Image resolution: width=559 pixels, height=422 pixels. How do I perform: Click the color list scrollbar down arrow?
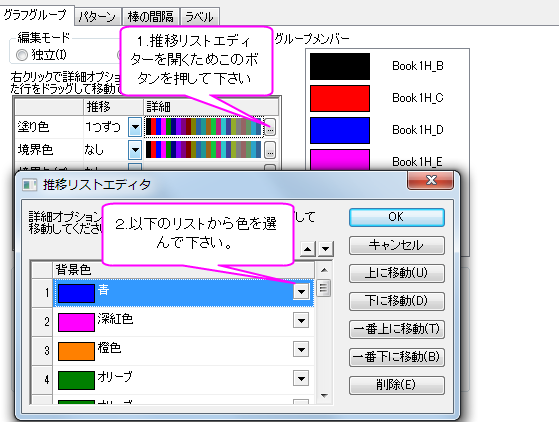324,396
